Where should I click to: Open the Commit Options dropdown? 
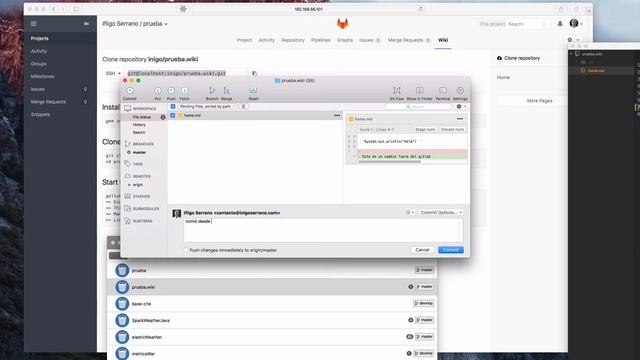coord(441,213)
